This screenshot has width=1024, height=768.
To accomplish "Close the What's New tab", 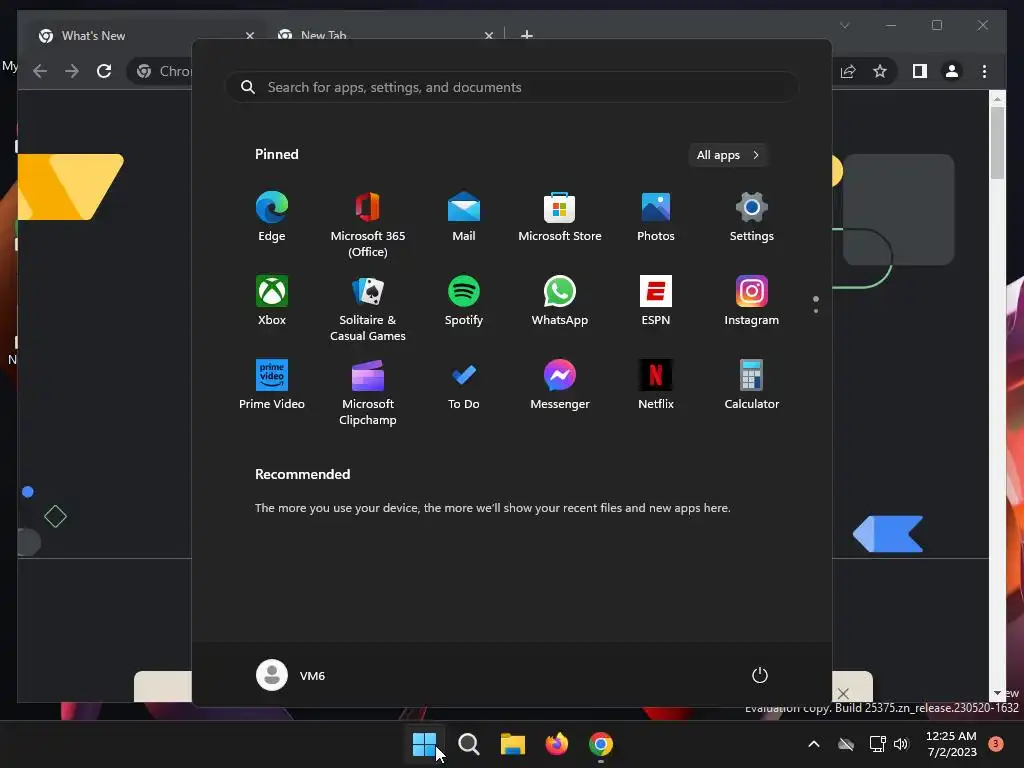I will click(249, 36).
